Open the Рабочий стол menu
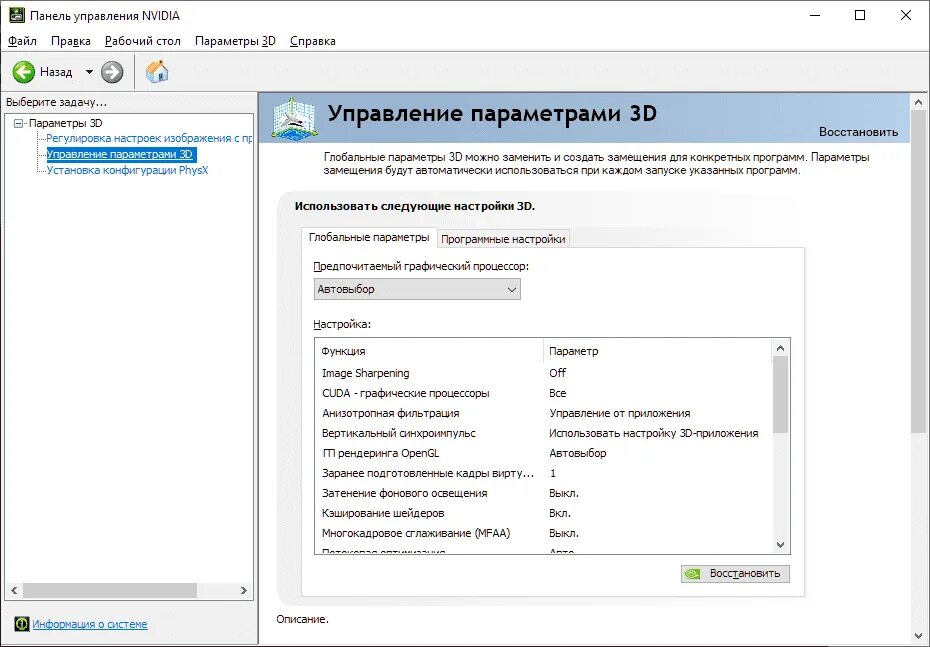The height and width of the screenshot is (647, 930). tap(142, 41)
